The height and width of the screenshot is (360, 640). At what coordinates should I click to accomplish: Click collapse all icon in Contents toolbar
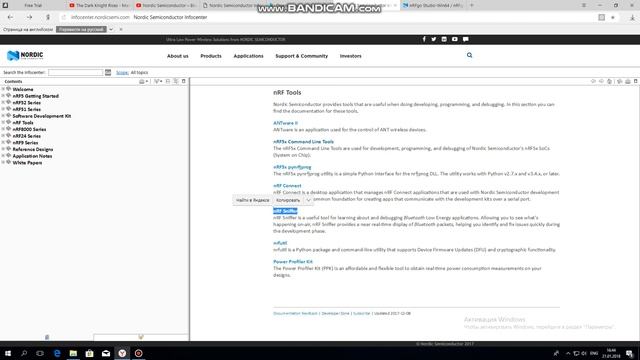(x=168, y=82)
